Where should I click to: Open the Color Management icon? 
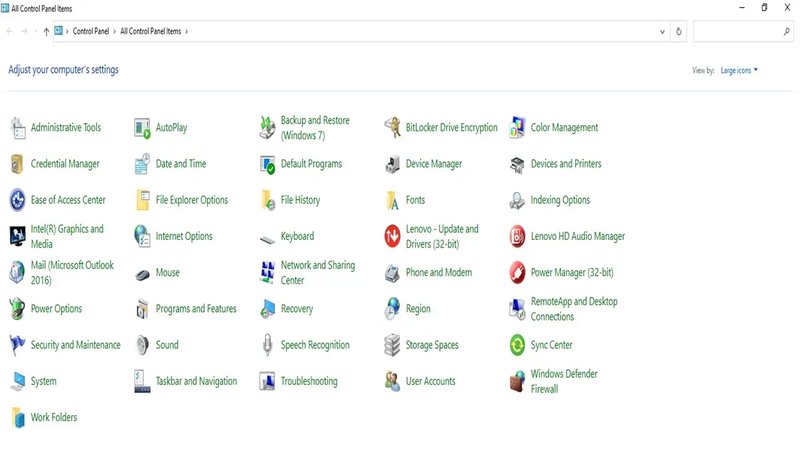(x=517, y=128)
